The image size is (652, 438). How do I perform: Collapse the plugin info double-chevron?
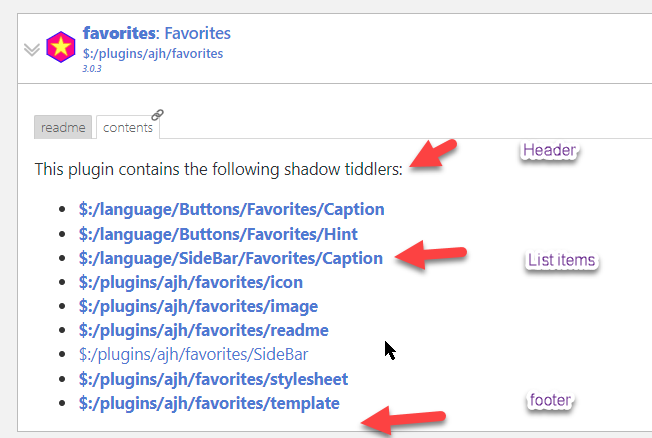(32, 49)
